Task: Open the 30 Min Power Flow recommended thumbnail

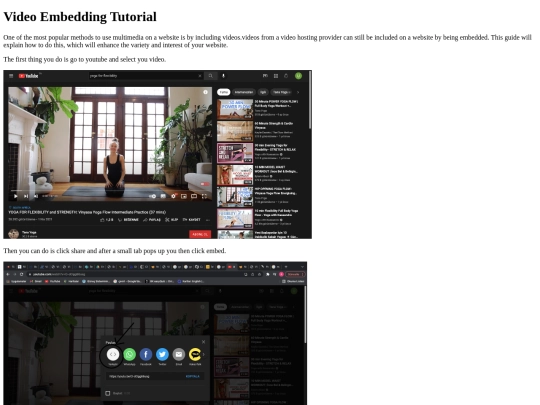Action: pos(235,109)
